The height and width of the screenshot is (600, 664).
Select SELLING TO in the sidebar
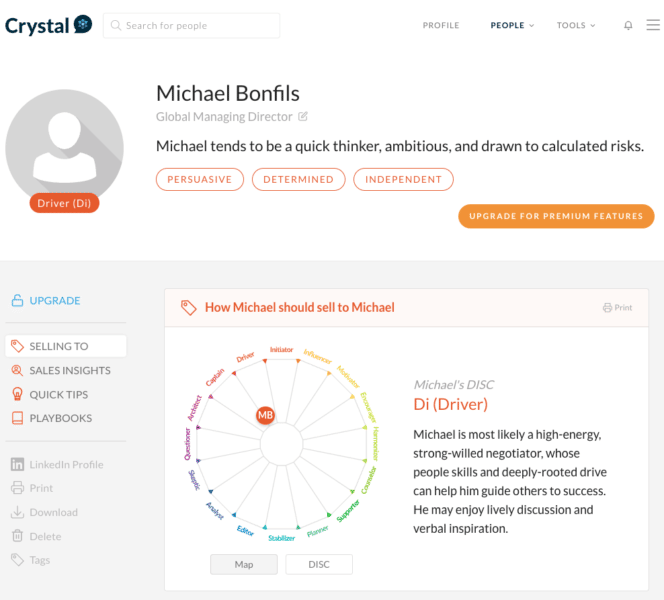pyautogui.click(x=66, y=346)
